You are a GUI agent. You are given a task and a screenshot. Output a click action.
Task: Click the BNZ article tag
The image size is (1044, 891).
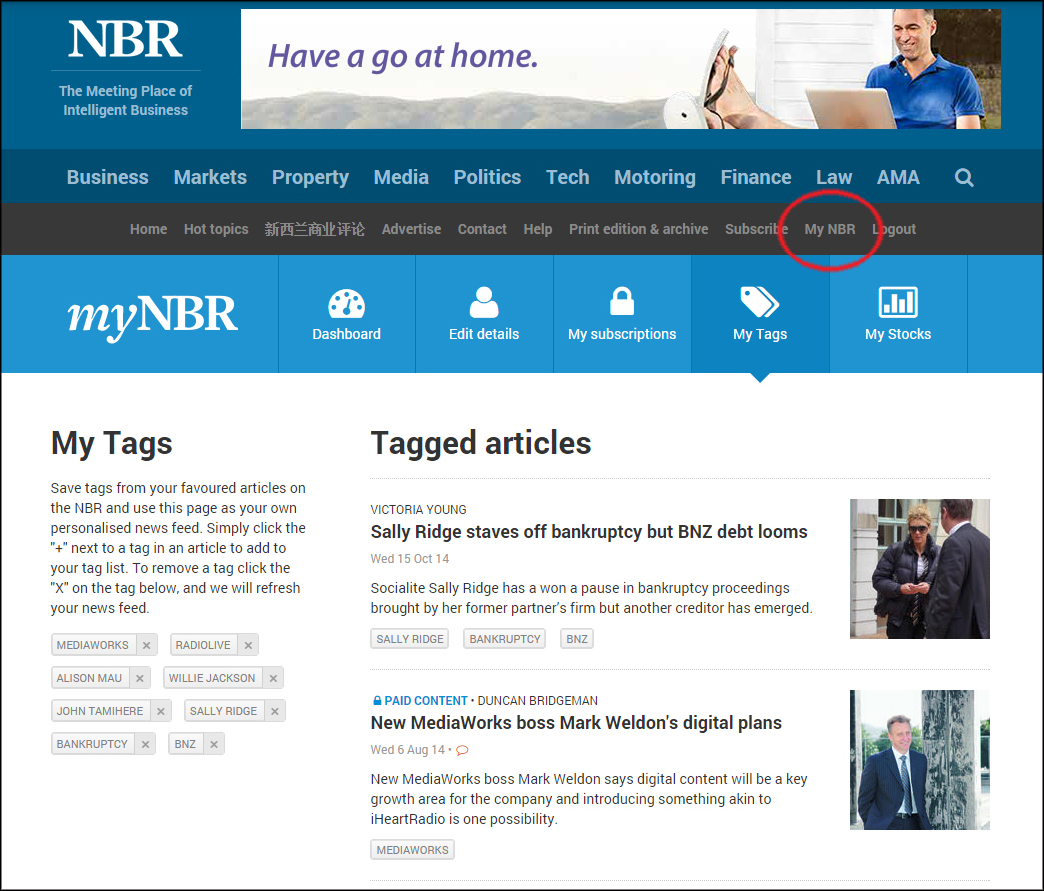coord(577,639)
